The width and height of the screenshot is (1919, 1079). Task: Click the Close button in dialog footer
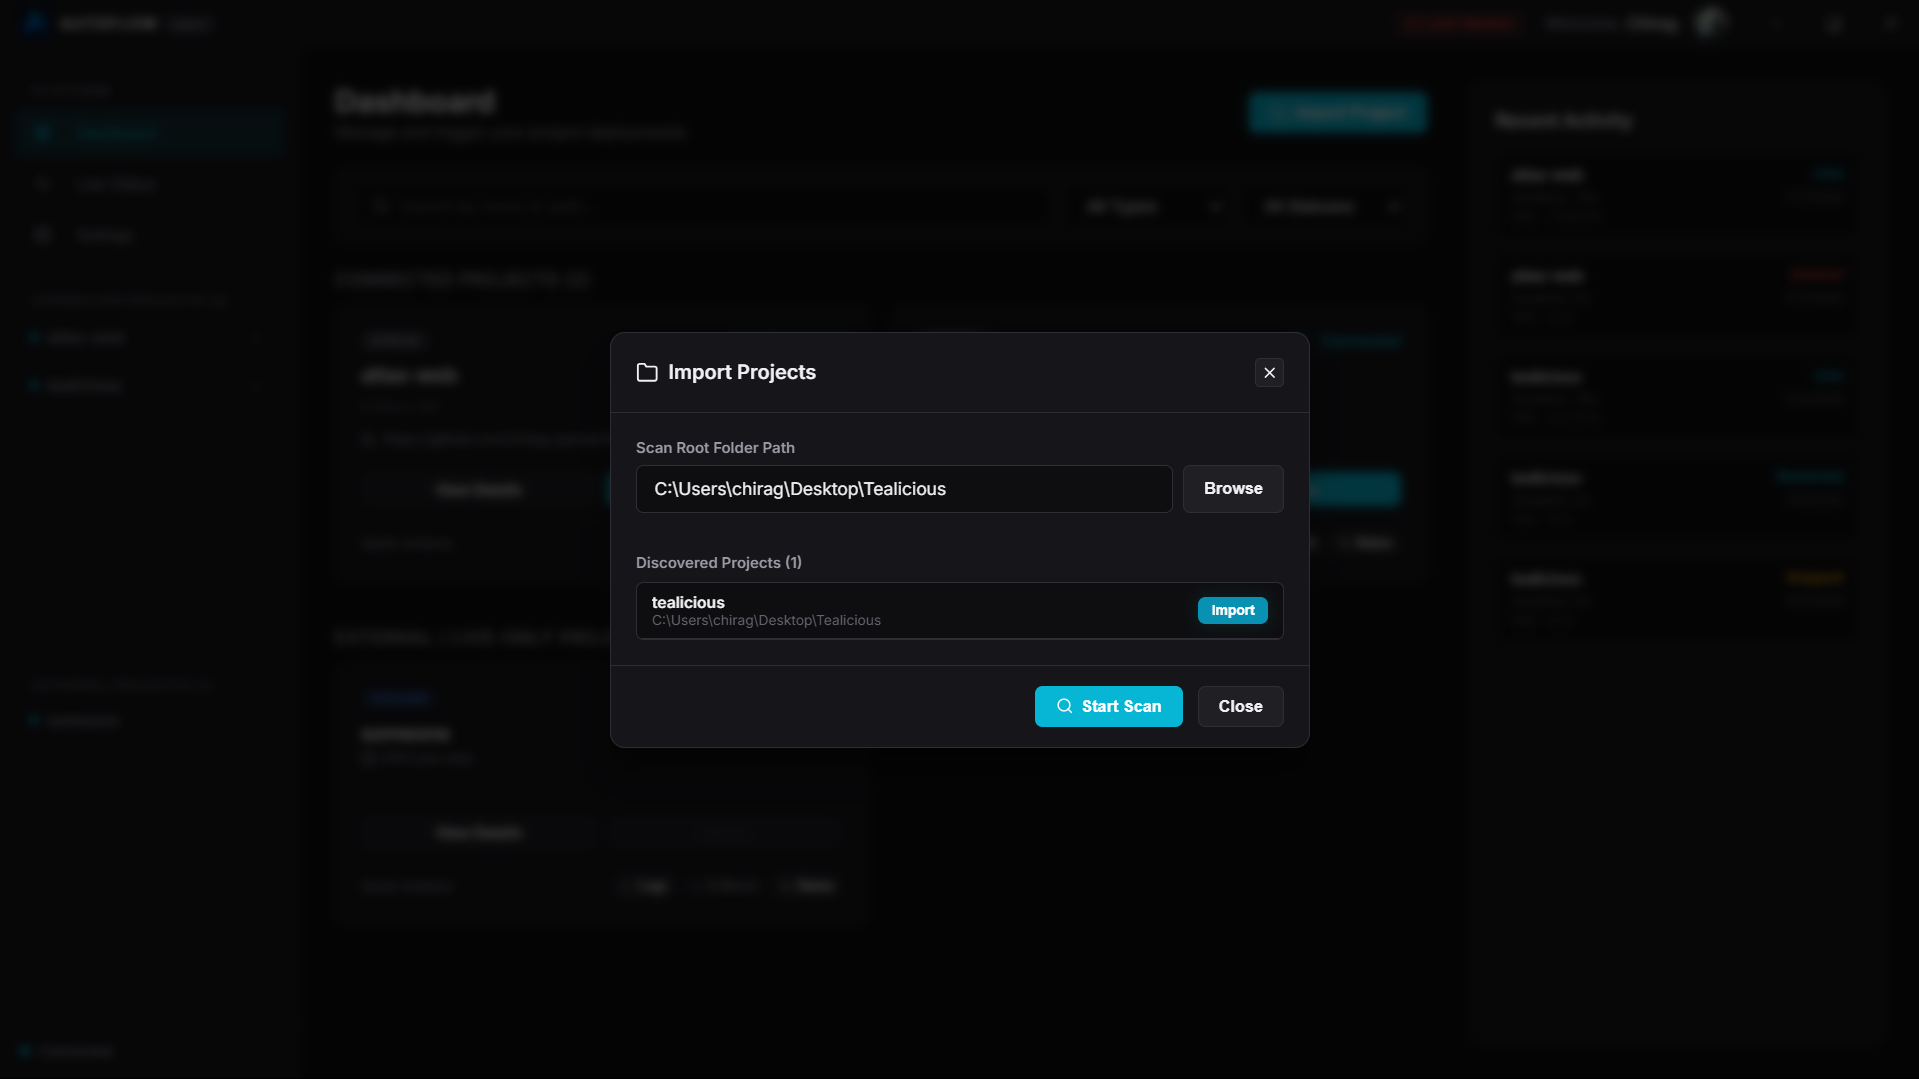[1240, 706]
